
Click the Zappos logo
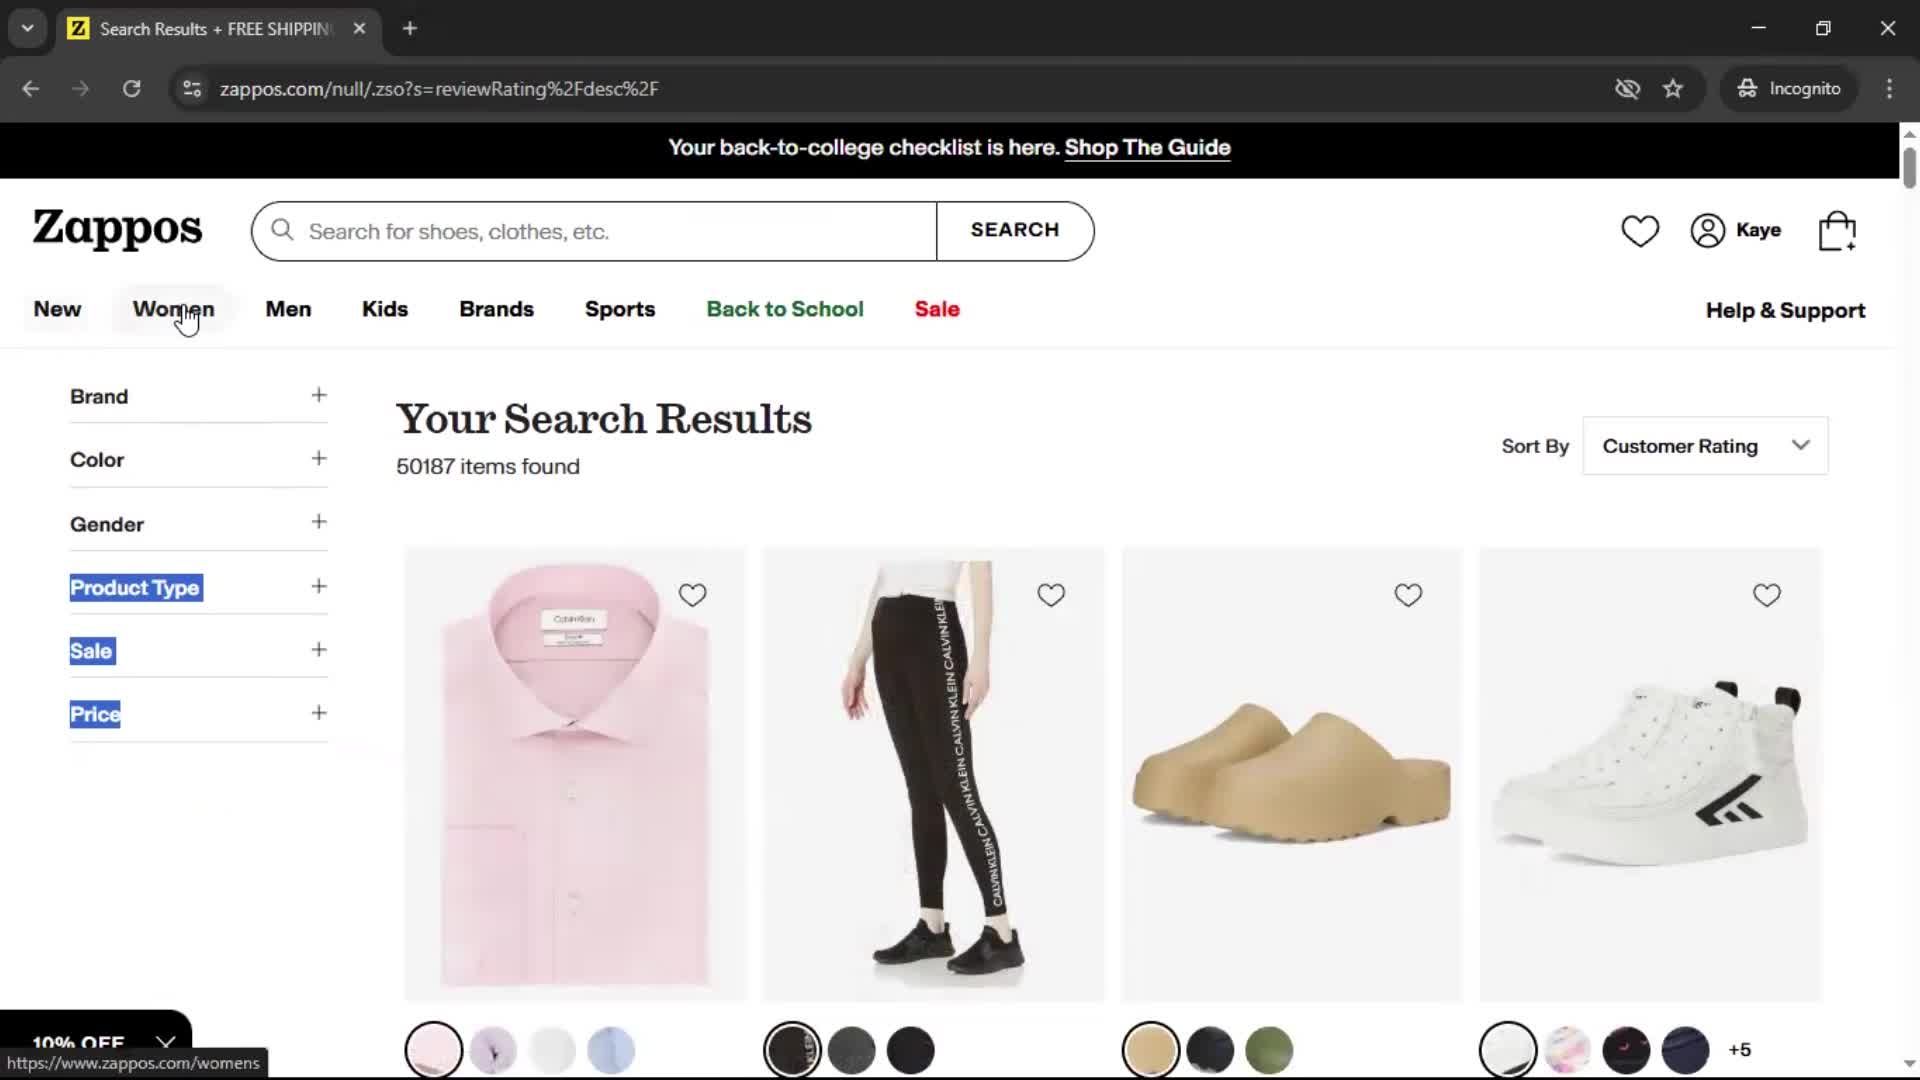(117, 229)
